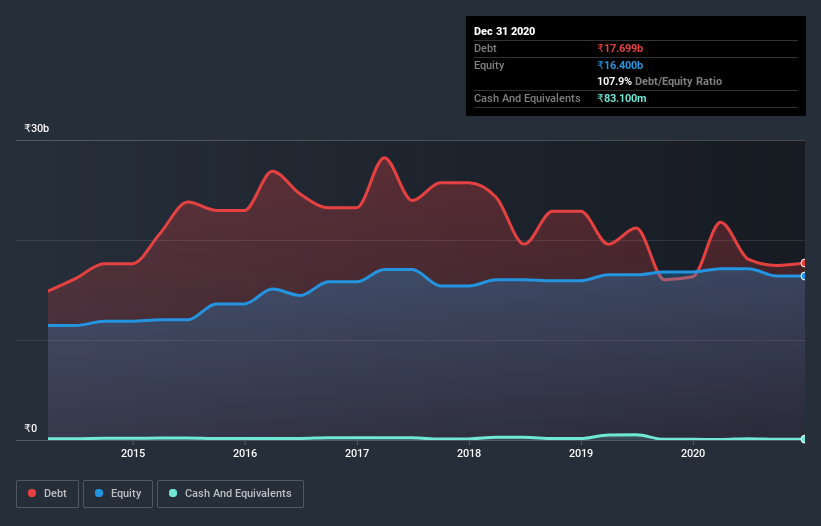Click the 107.9% Debt/Equity Ratio text
The image size is (821, 526).
pyautogui.click(x=660, y=81)
